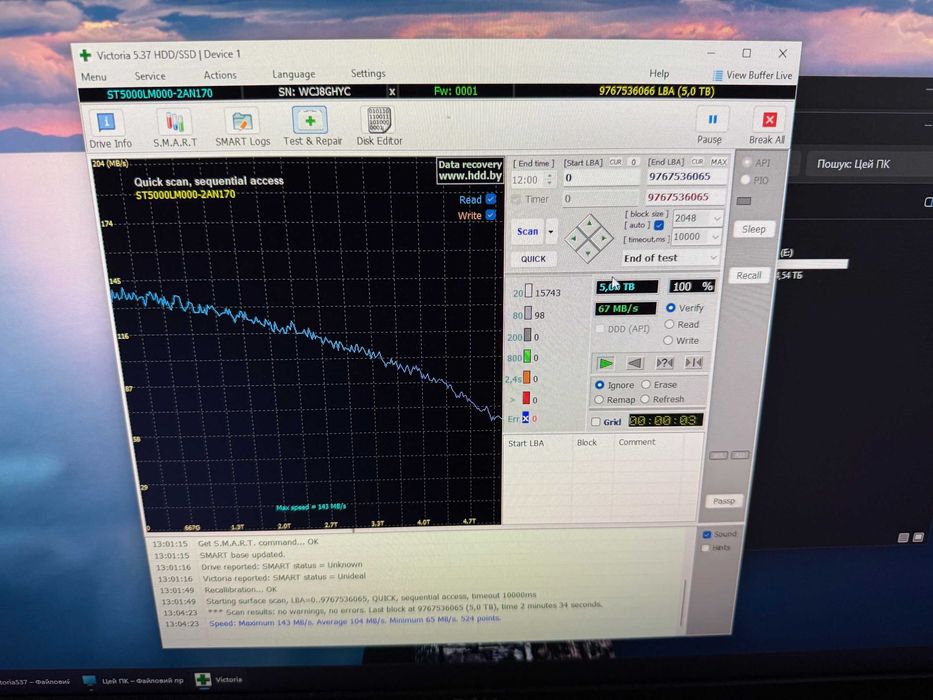Select the PIO mode radio button
Viewport: 933px width, 700px height.
(x=745, y=180)
